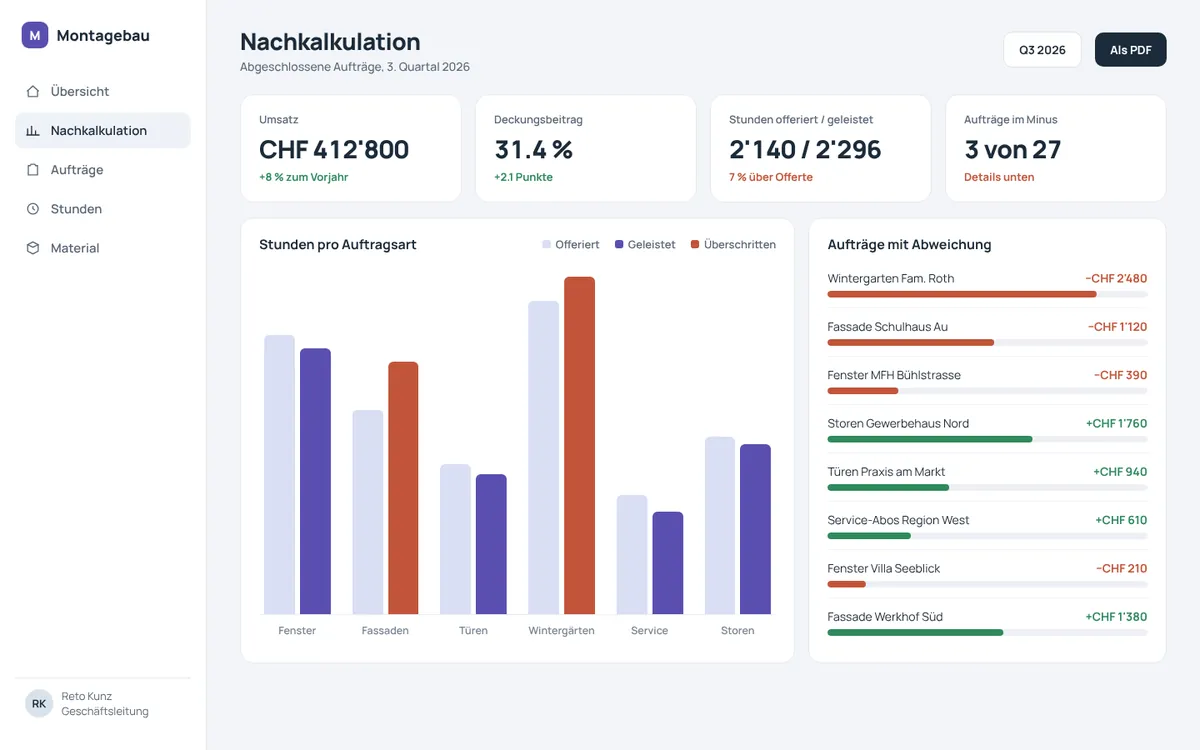Click the Geleistet legend swatch
The image size is (1200, 750).
pyautogui.click(x=619, y=244)
